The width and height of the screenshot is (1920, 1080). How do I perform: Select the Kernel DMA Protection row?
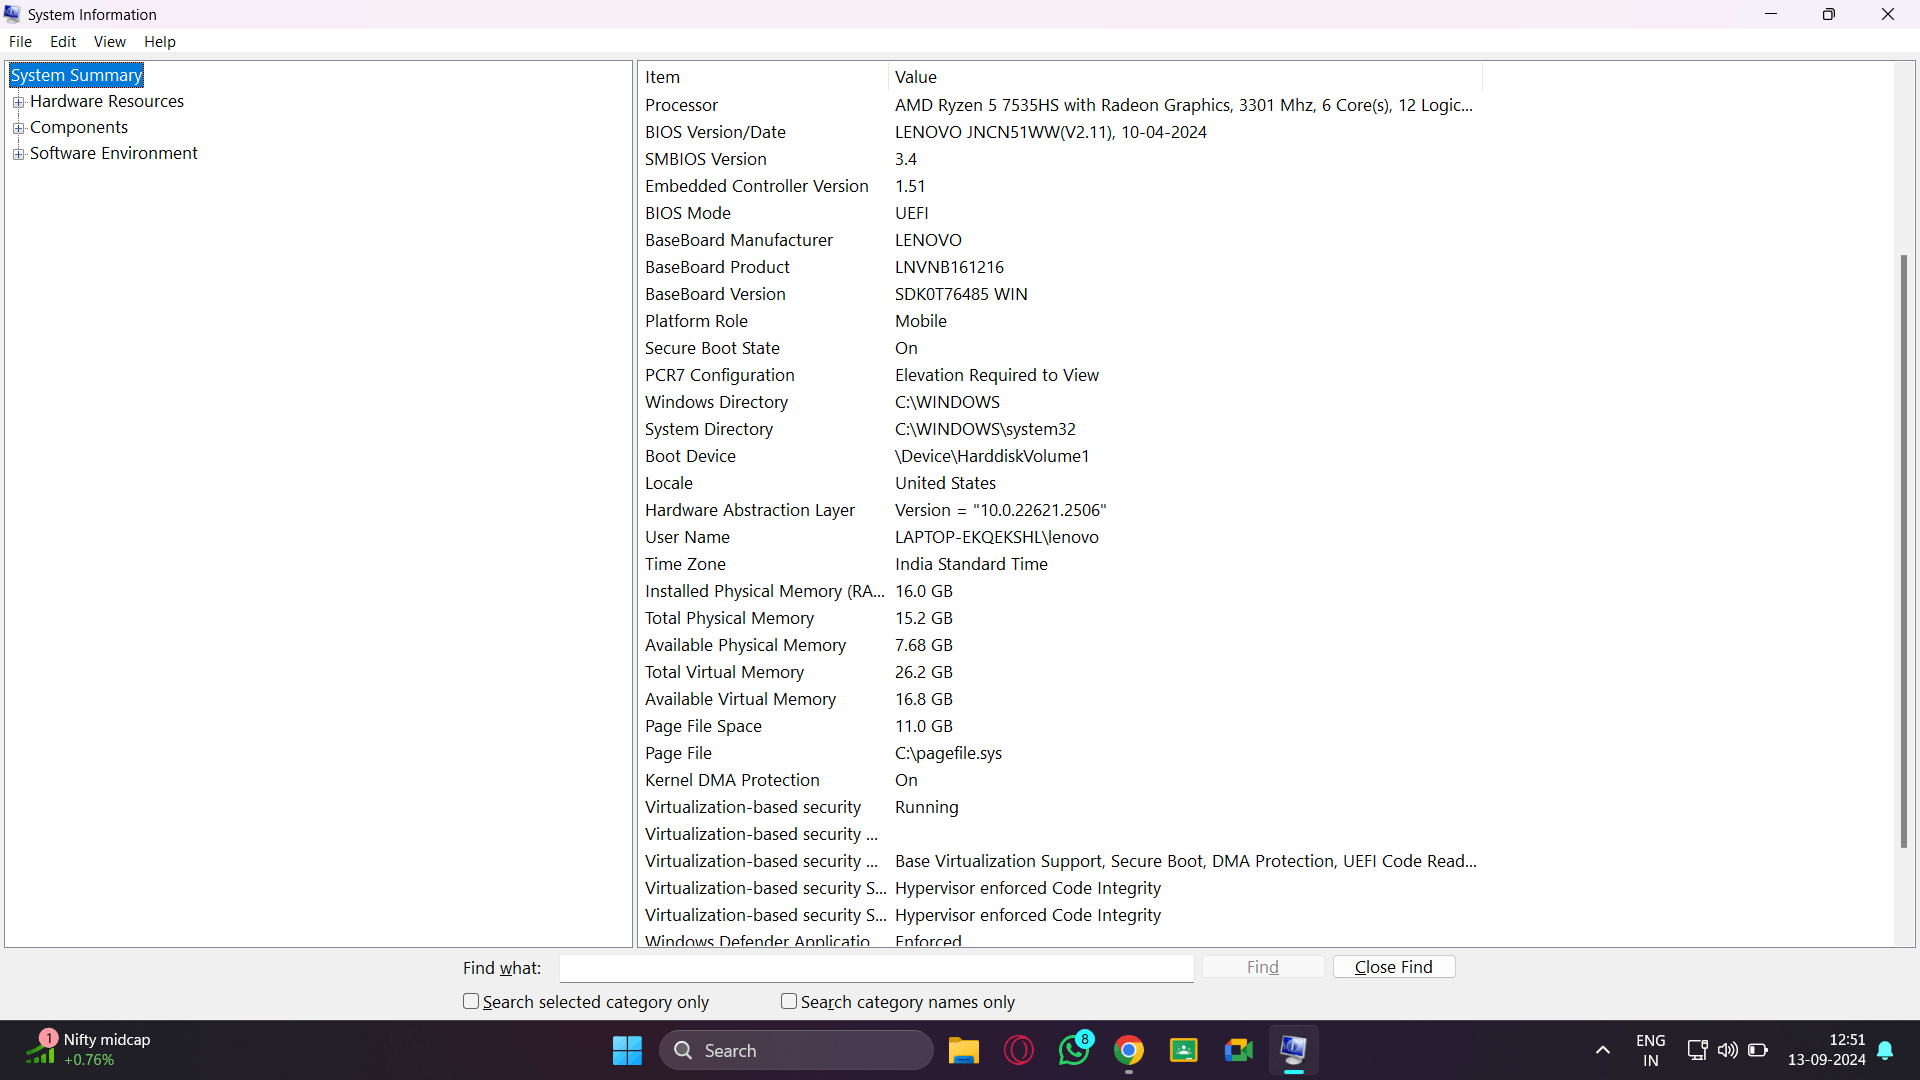1060,780
